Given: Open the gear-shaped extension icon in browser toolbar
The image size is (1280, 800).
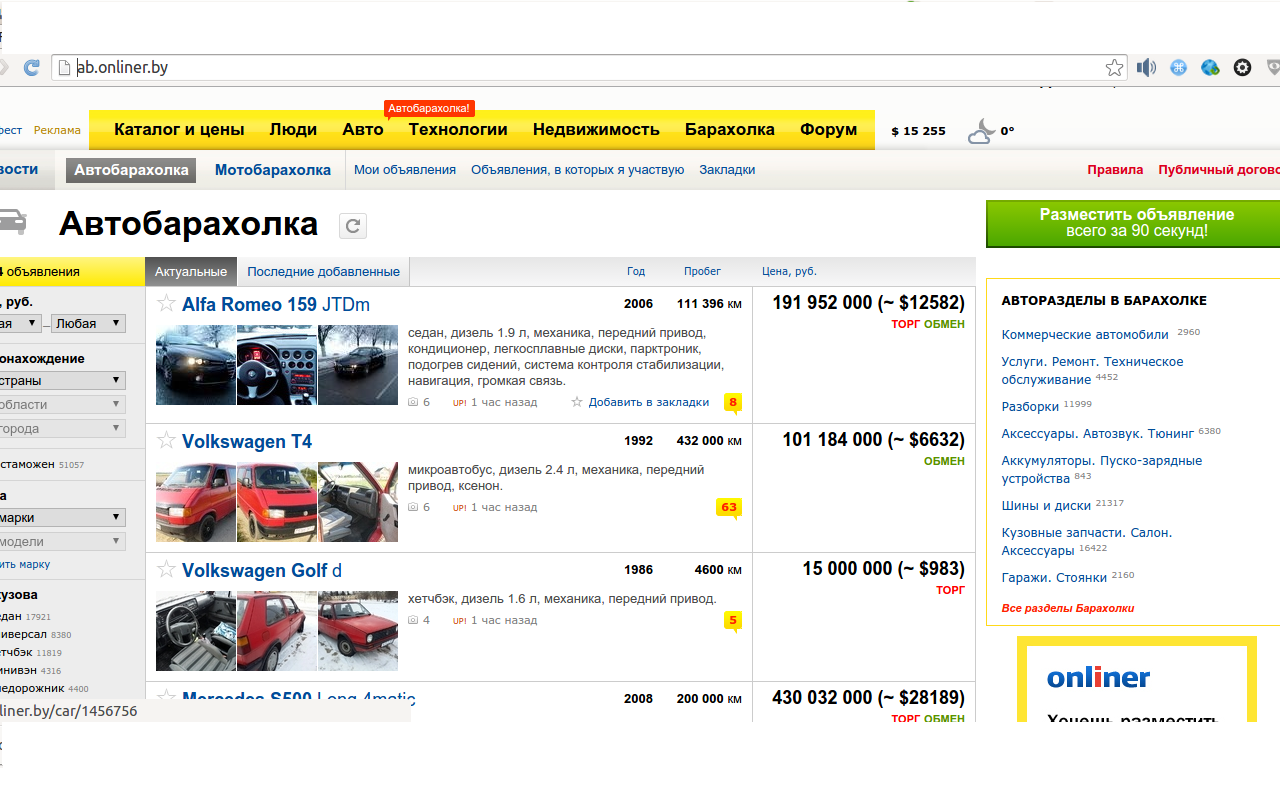Looking at the screenshot, I should pyautogui.click(x=1242, y=68).
